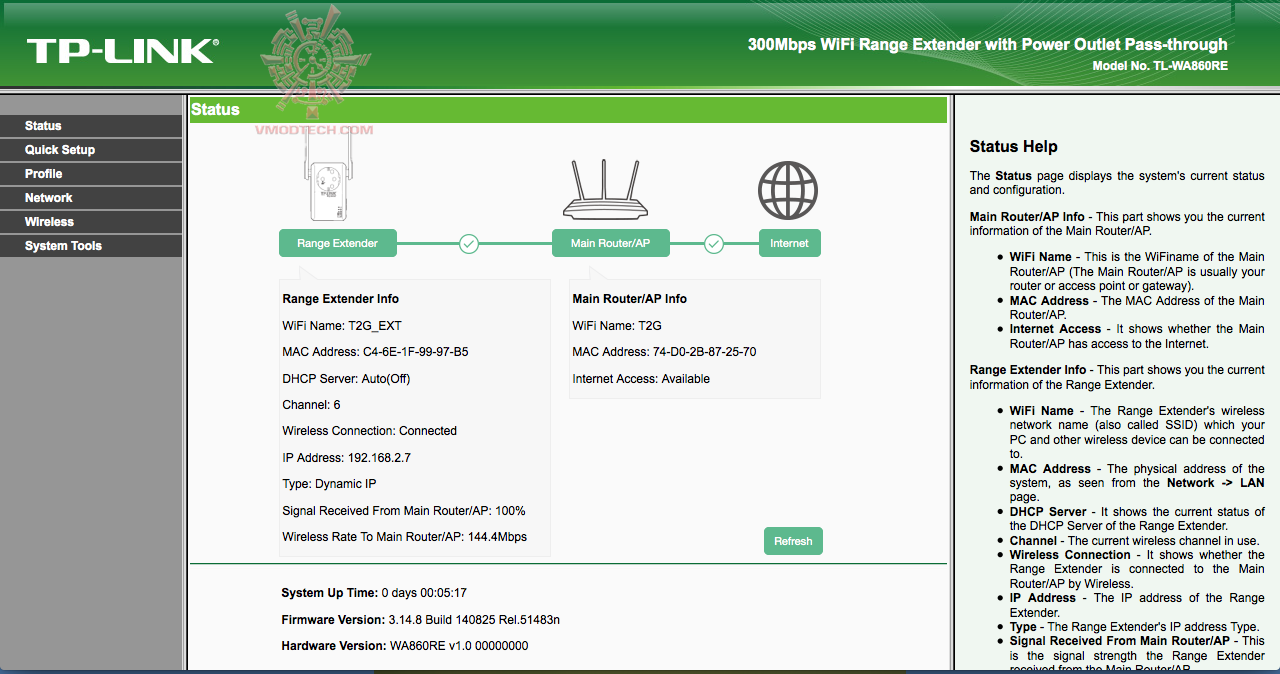Click the green Range Extender button
This screenshot has height=674, width=1280.
pos(338,243)
